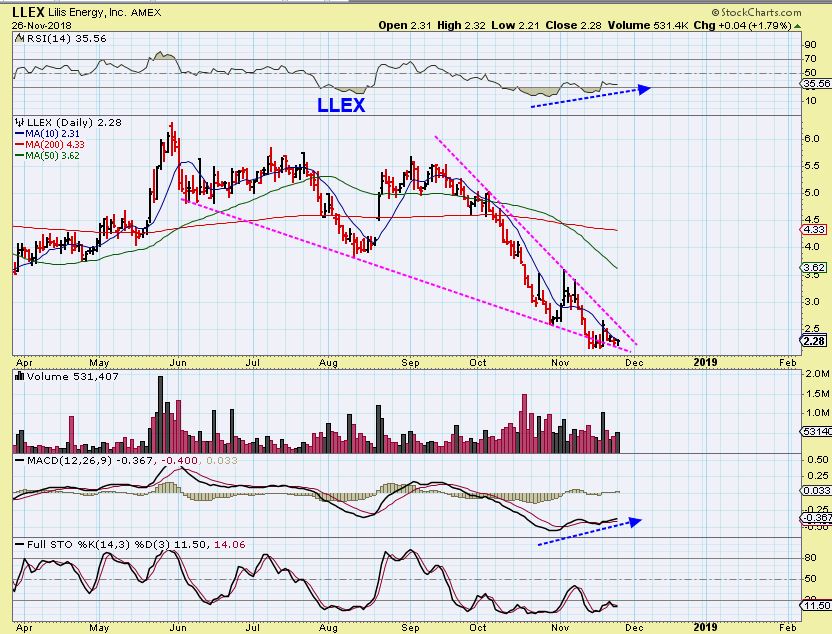Image resolution: width=832 pixels, height=634 pixels.
Task: Click the 2.28 last price tag
Action: pos(814,341)
